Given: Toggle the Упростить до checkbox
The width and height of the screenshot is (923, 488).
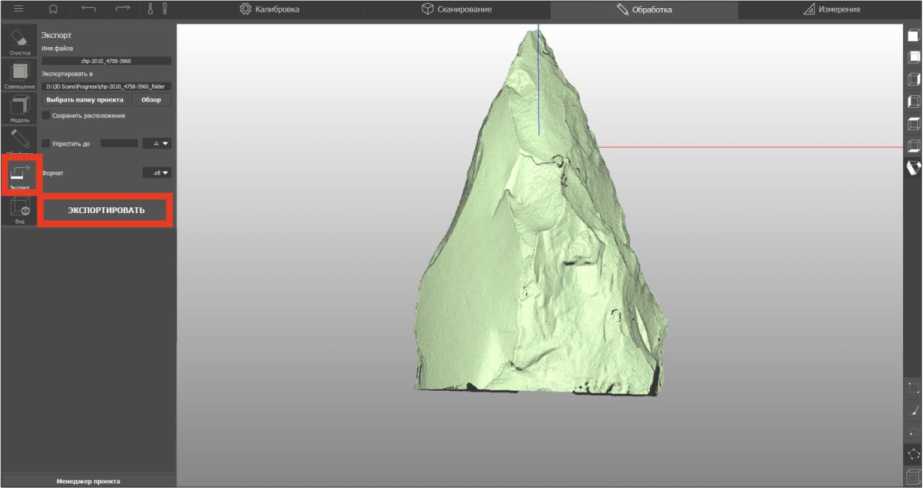Looking at the screenshot, I should coord(46,143).
